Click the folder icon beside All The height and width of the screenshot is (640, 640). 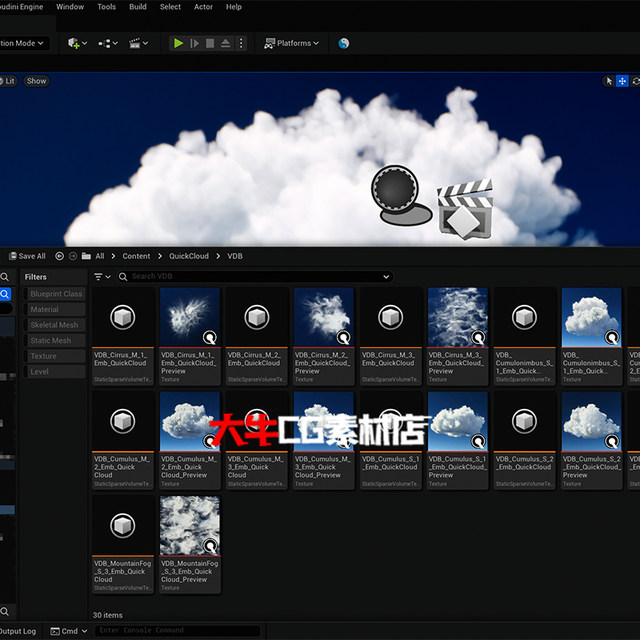click(x=86, y=256)
